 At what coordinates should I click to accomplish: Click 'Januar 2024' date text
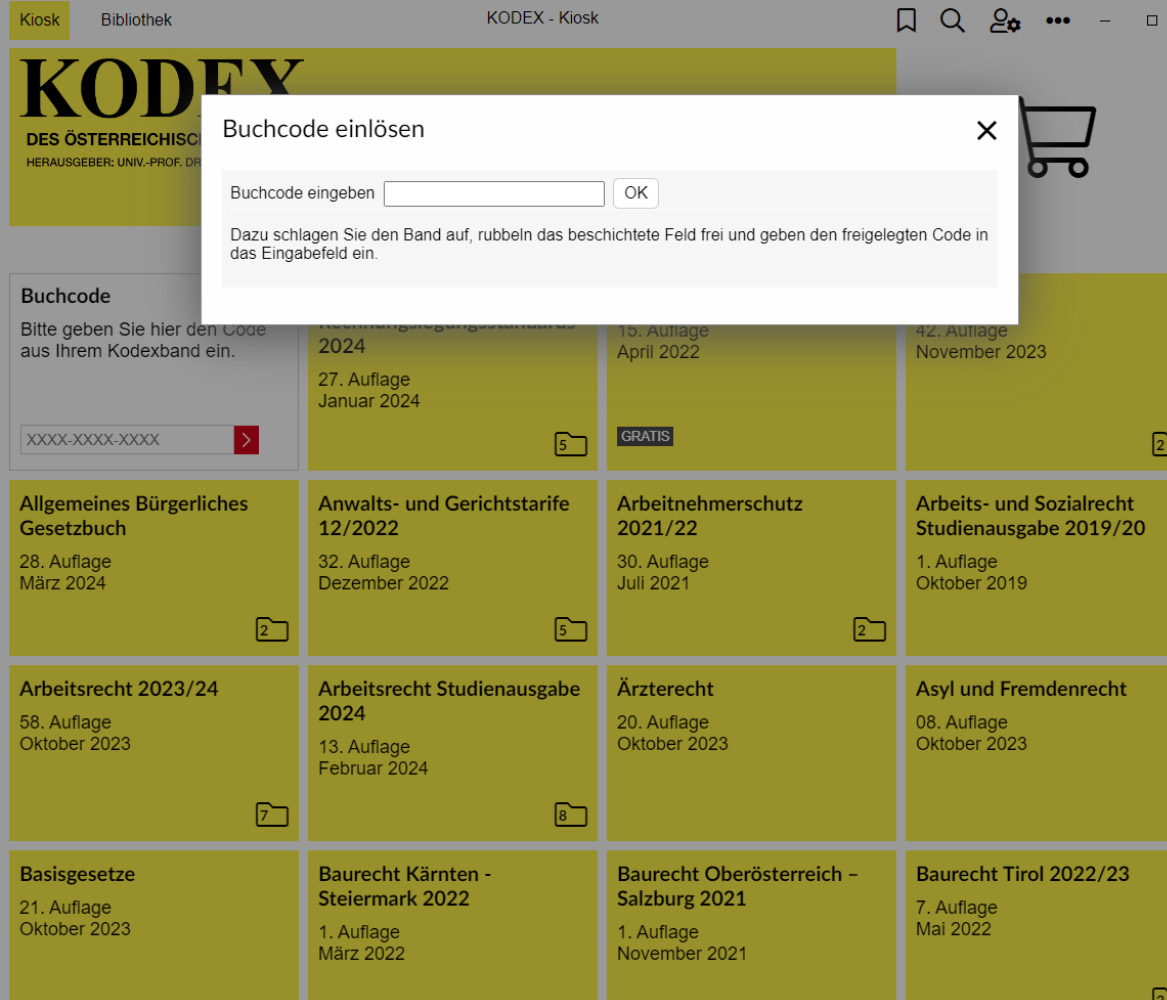[x=369, y=401]
